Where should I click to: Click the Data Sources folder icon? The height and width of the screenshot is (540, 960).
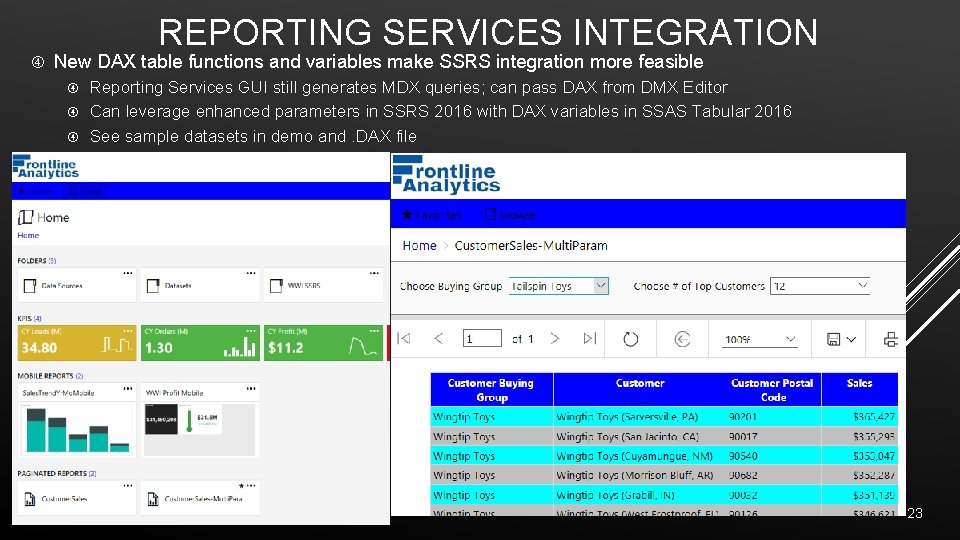pos(29,285)
